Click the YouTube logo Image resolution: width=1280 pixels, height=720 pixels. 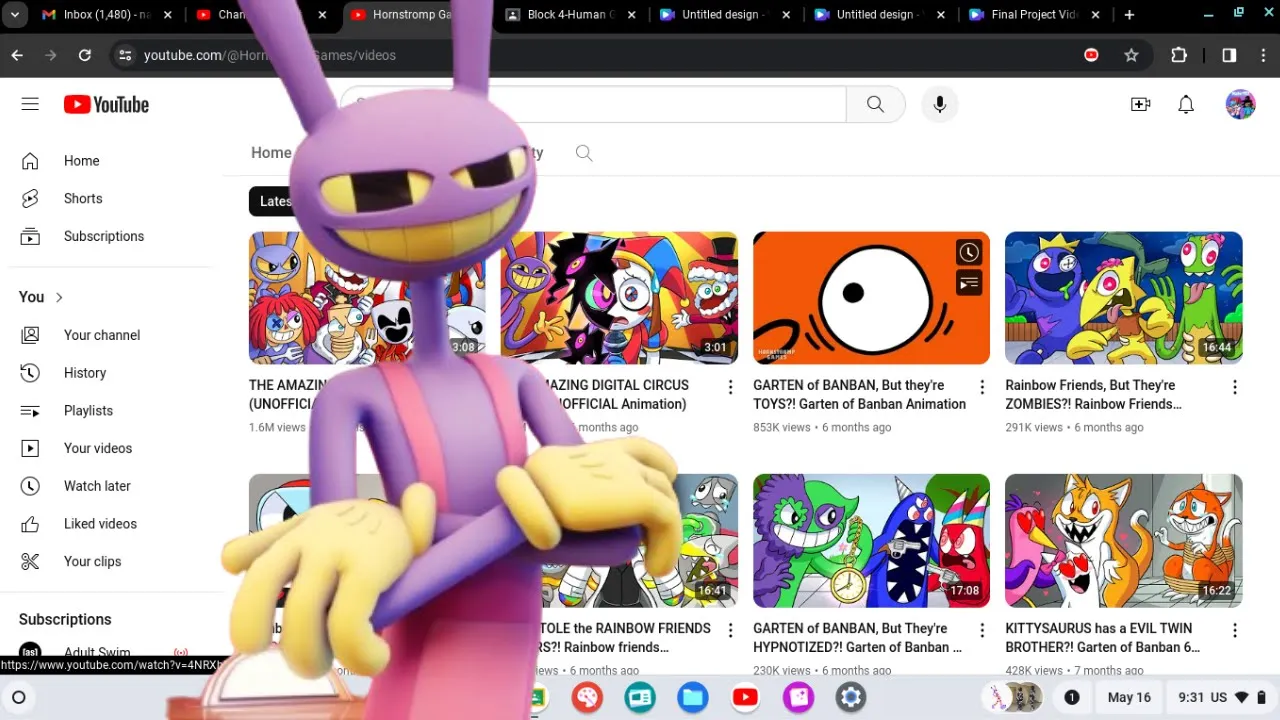coord(106,104)
